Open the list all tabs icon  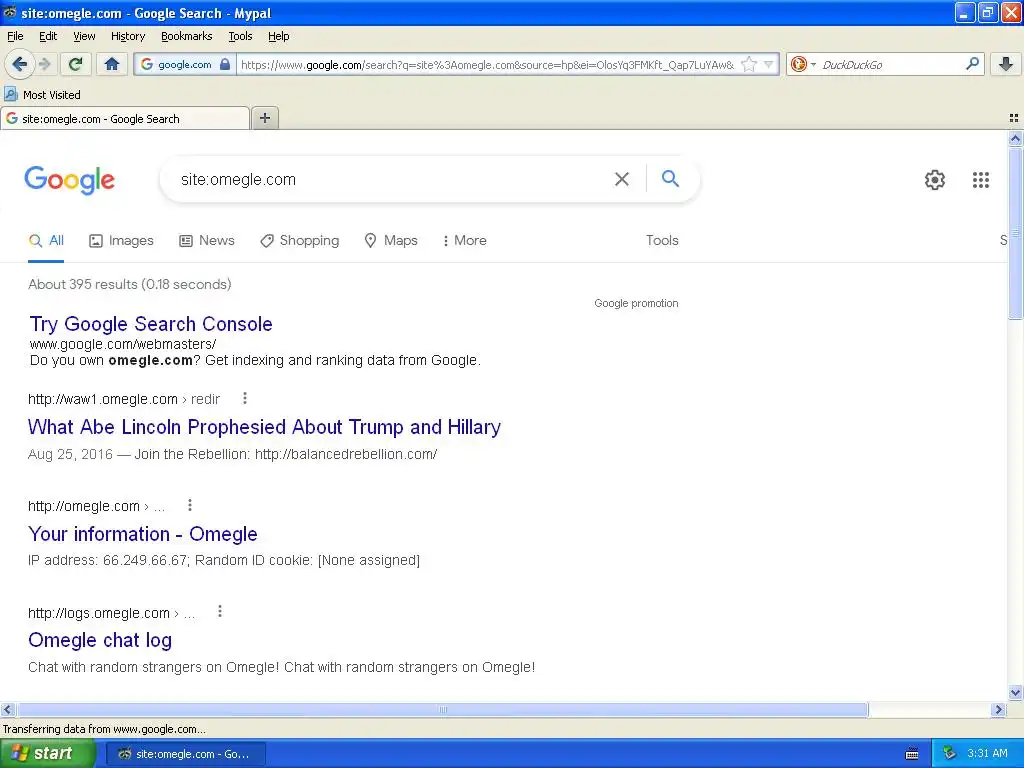pos(1014,118)
